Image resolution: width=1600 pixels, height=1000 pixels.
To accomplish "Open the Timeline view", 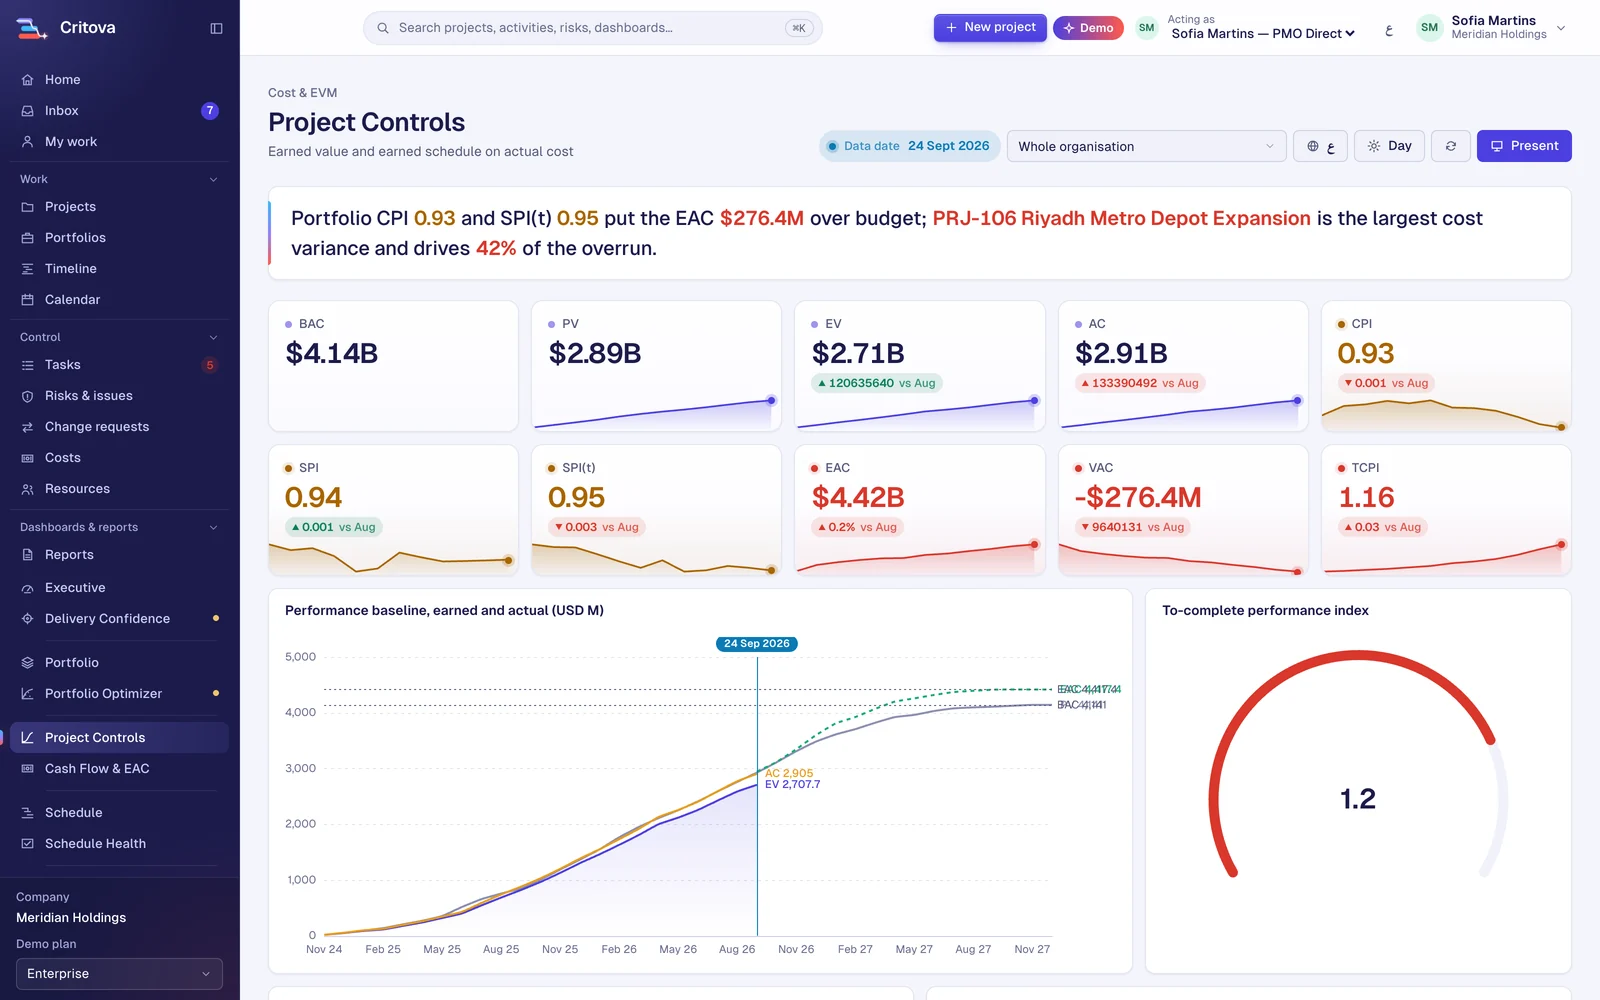I will (x=119, y=269).
